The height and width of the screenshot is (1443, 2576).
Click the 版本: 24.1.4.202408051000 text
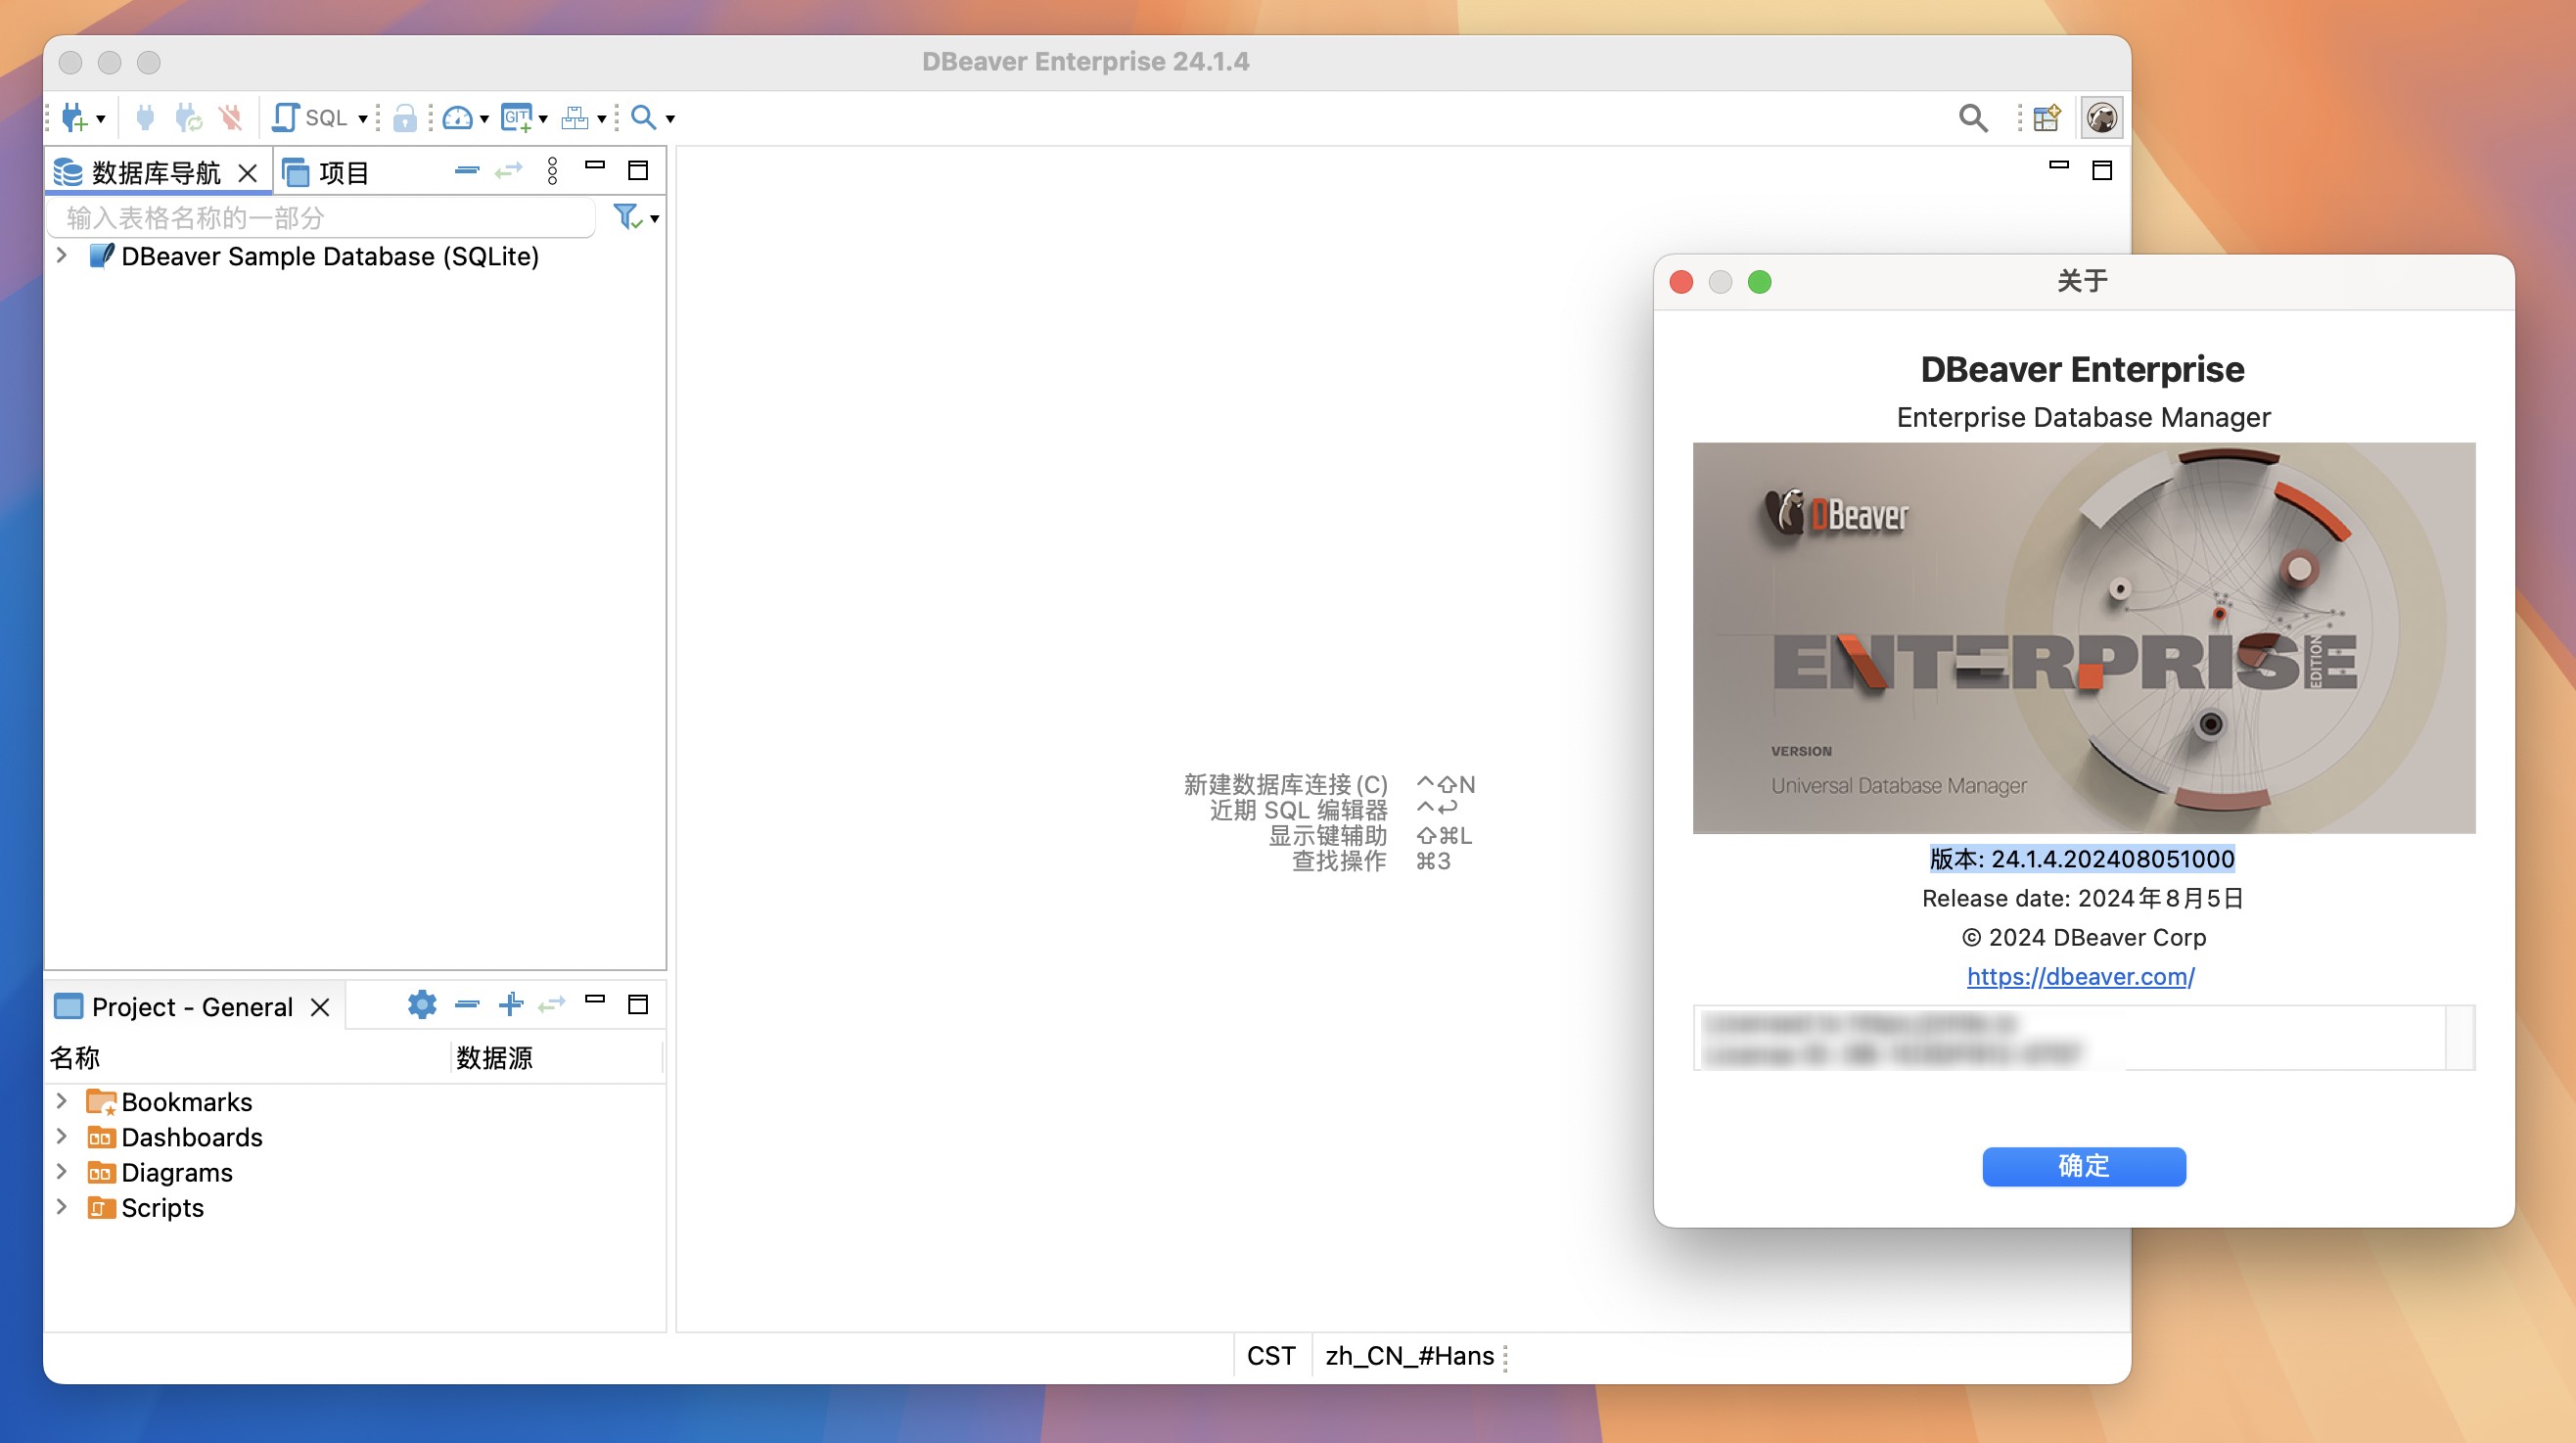2082,859
